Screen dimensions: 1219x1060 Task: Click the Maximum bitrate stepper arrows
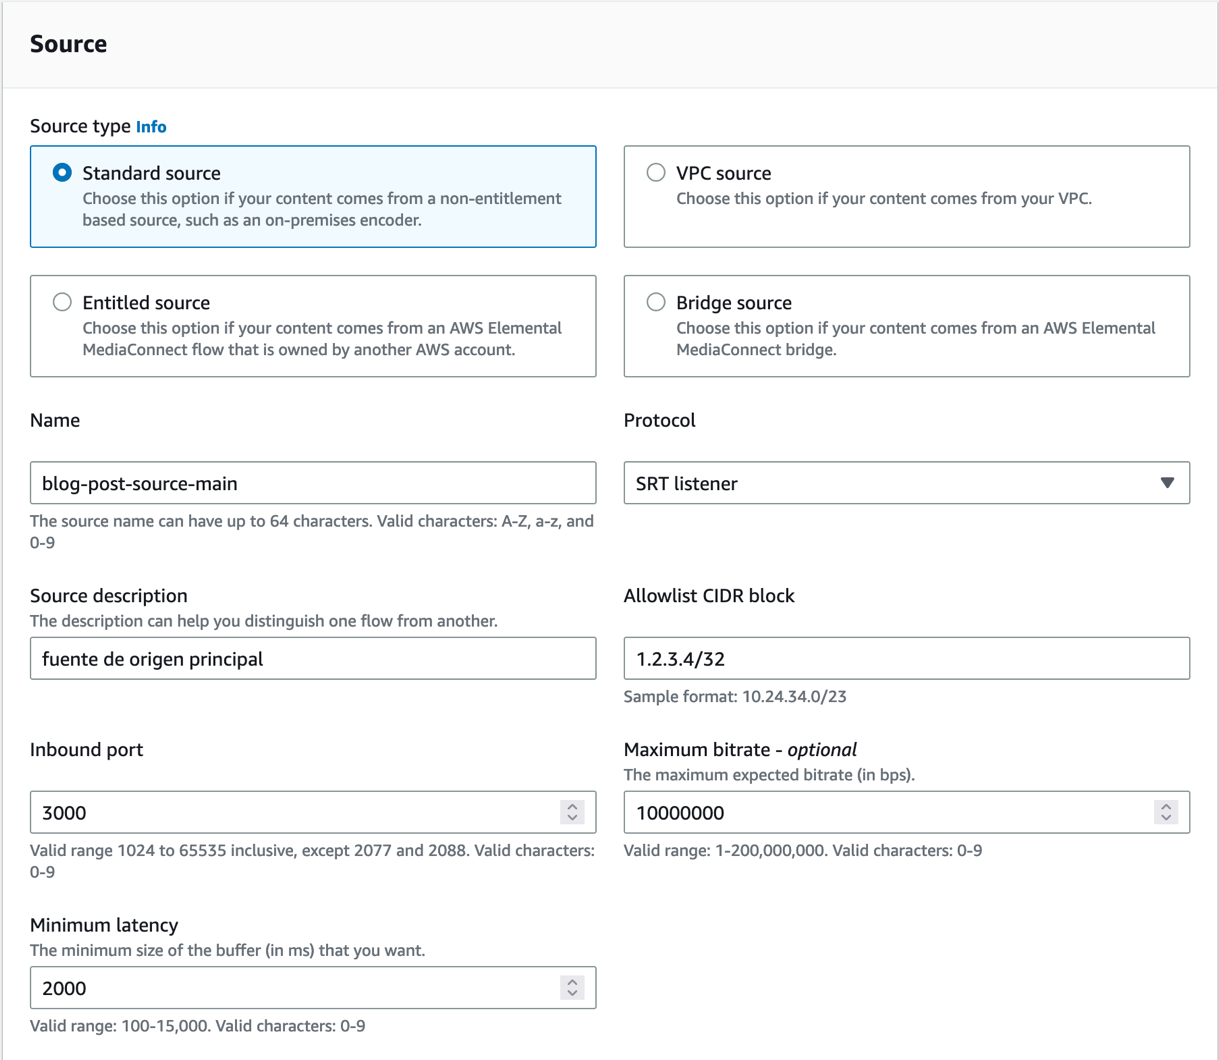coord(1166,812)
